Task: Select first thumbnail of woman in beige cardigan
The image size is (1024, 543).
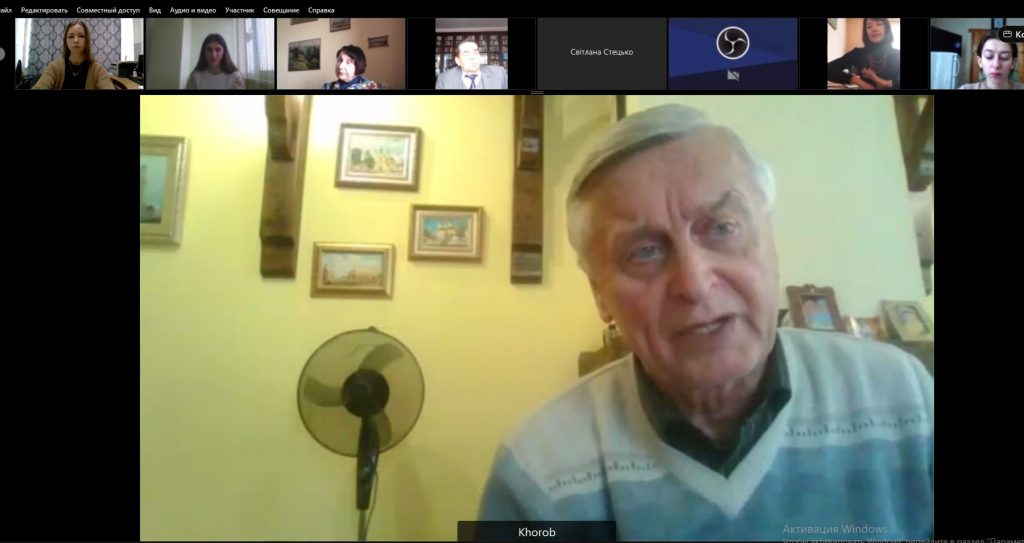Action: pos(79,54)
